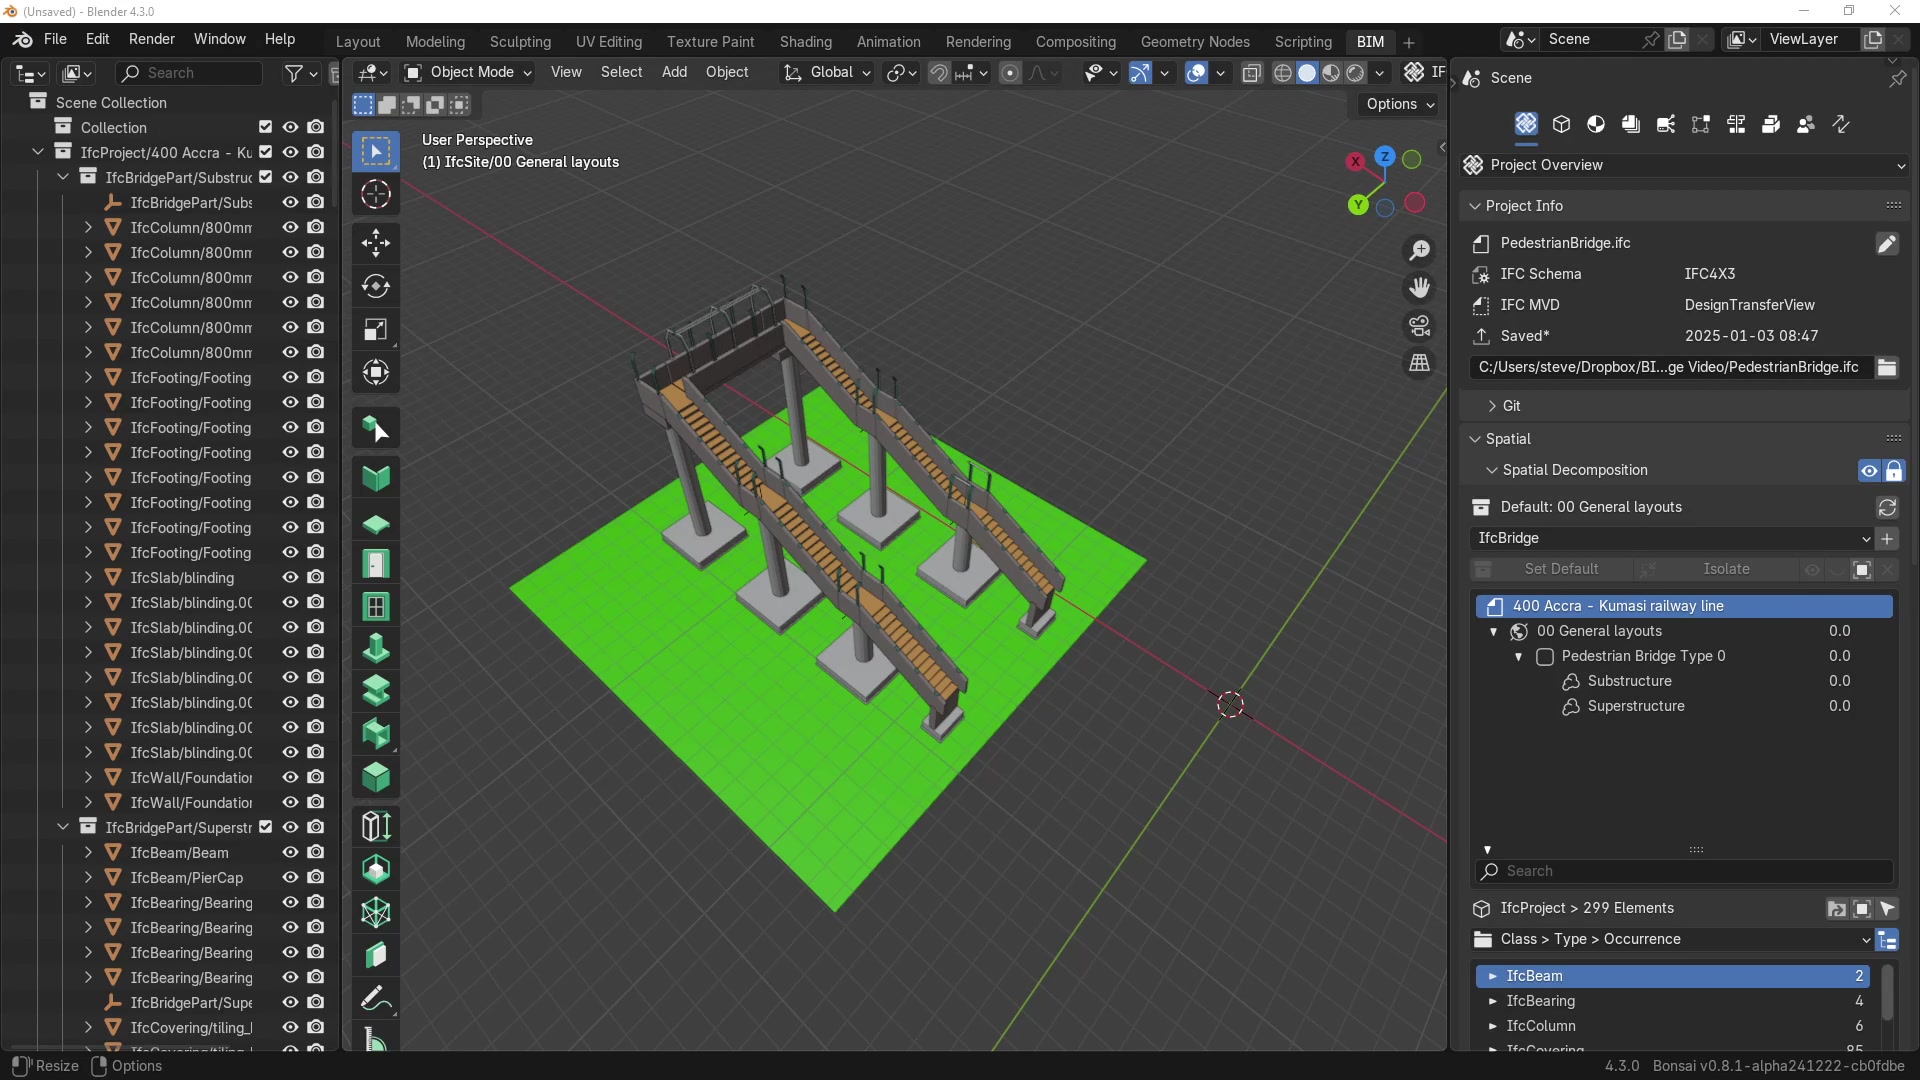Click the blue Z axis gizmo ball

pyautogui.click(x=1385, y=156)
